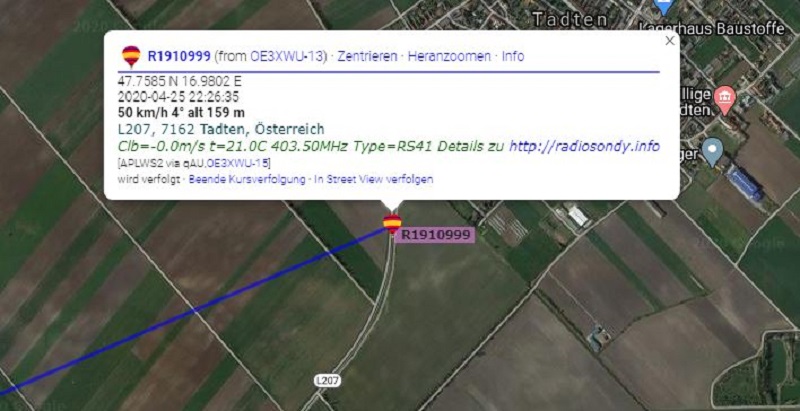Screen dimensions: 800x411
Task: Click the grey-blue location pin marker
Action: click(x=712, y=152)
